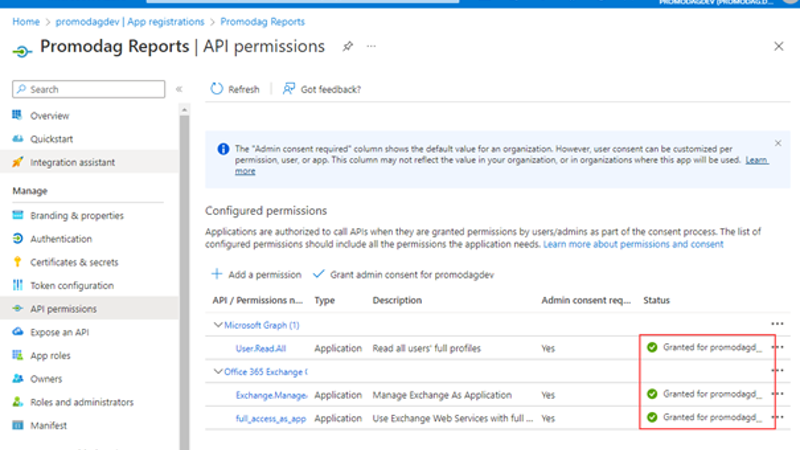Open the full_access_as_app permission link
Viewport: 800px width, 450px height.
pyautogui.click(x=270, y=418)
